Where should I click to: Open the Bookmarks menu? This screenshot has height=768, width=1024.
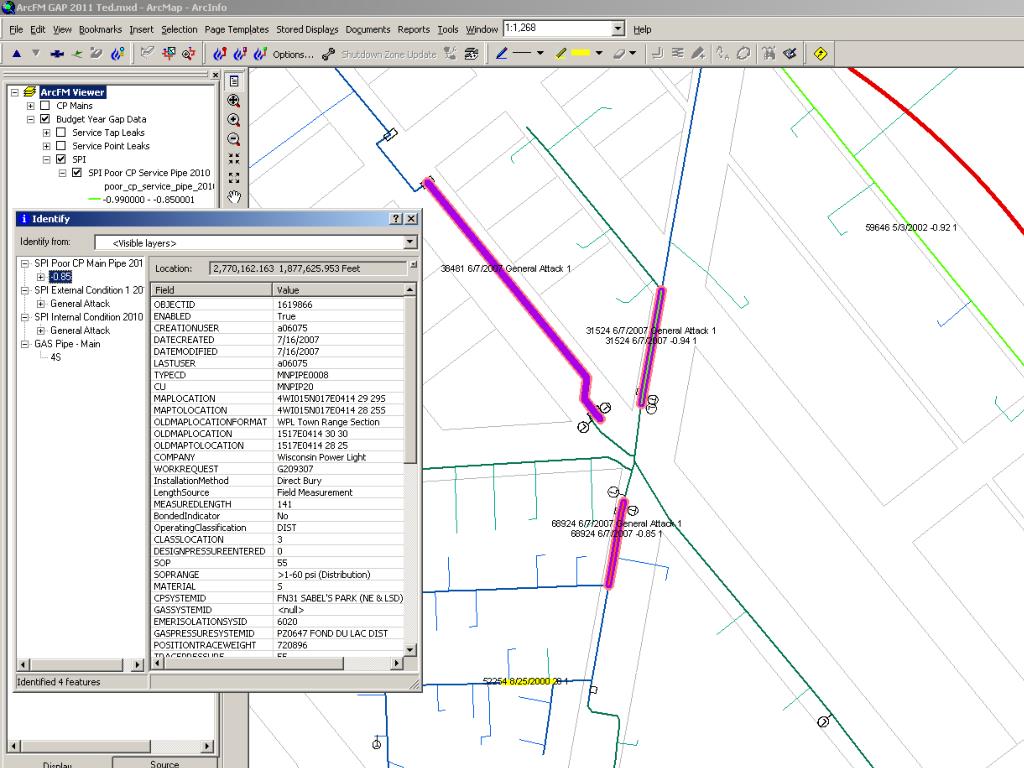101,29
